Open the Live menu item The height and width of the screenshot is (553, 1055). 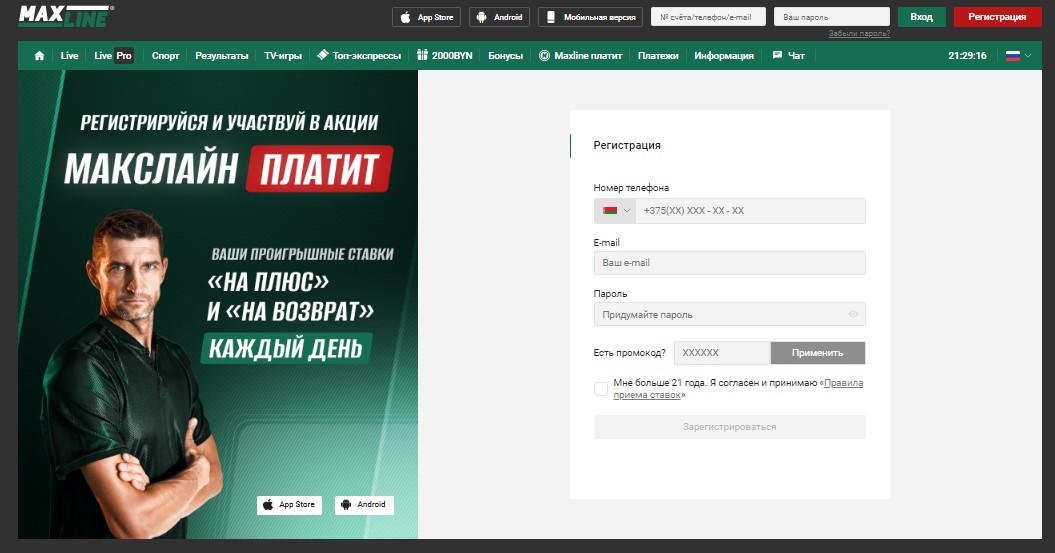point(69,56)
